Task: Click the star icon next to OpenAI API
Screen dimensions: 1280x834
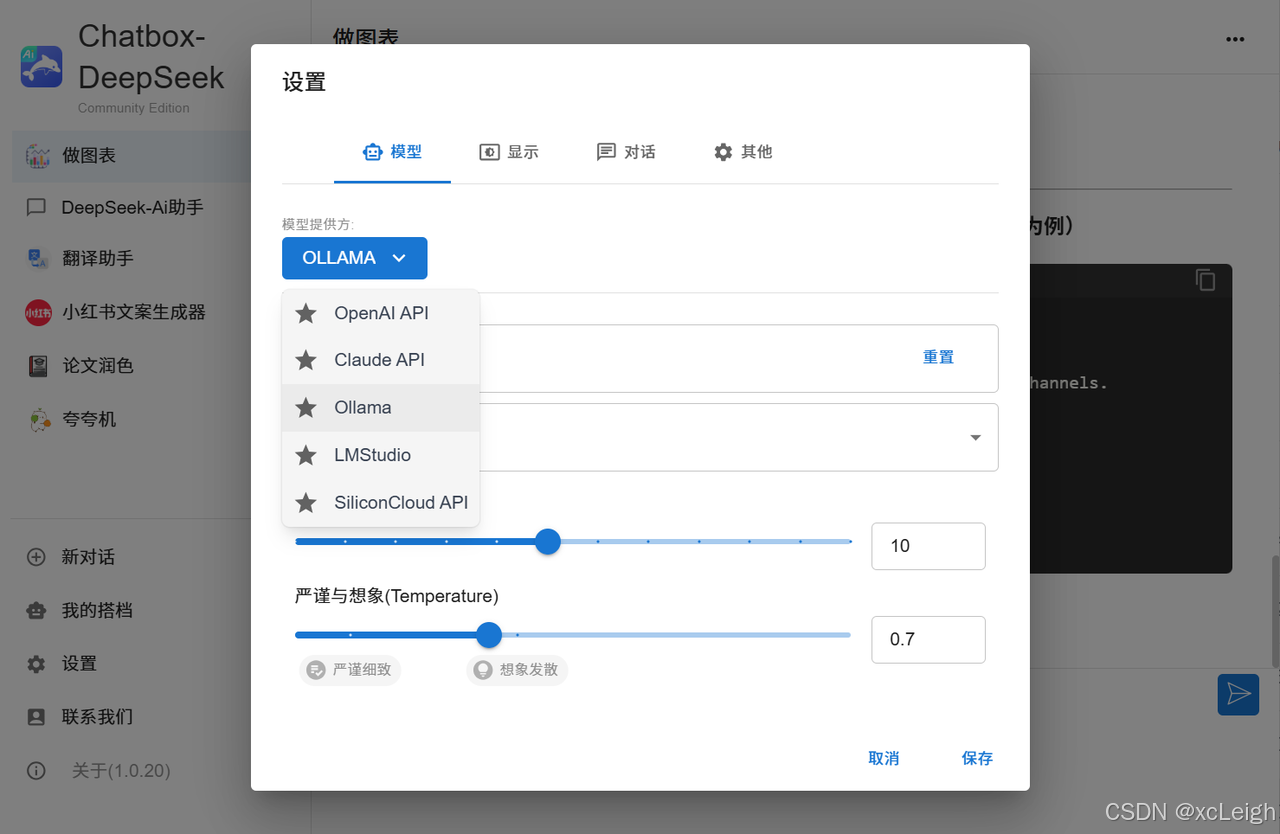Action: point(306,313)
